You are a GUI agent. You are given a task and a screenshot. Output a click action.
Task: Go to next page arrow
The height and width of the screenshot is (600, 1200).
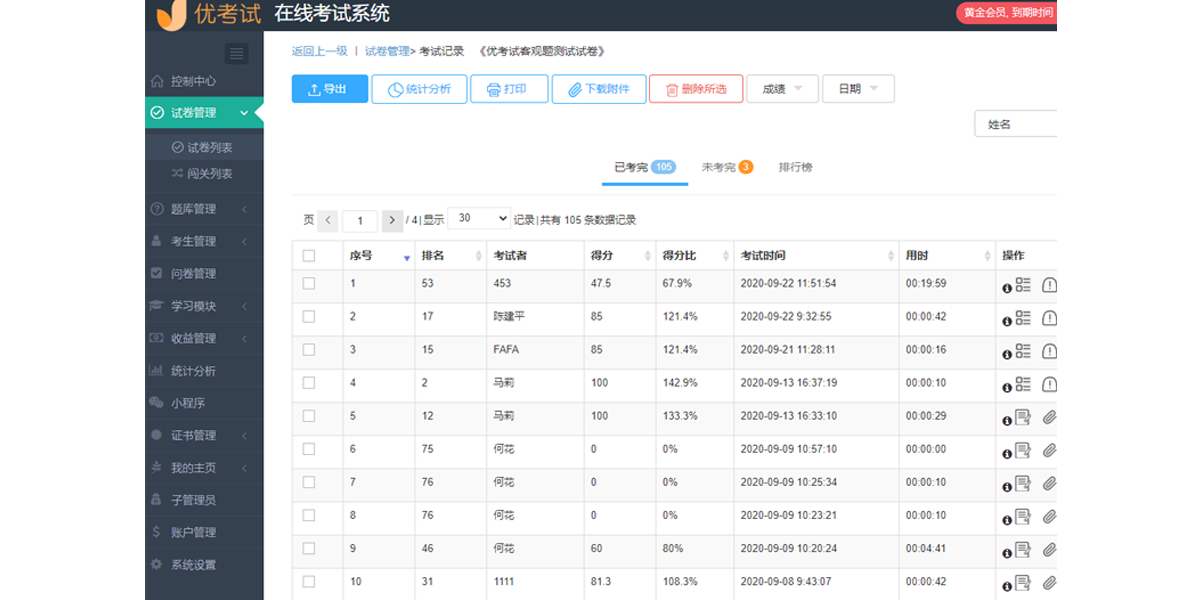(393, 220)
